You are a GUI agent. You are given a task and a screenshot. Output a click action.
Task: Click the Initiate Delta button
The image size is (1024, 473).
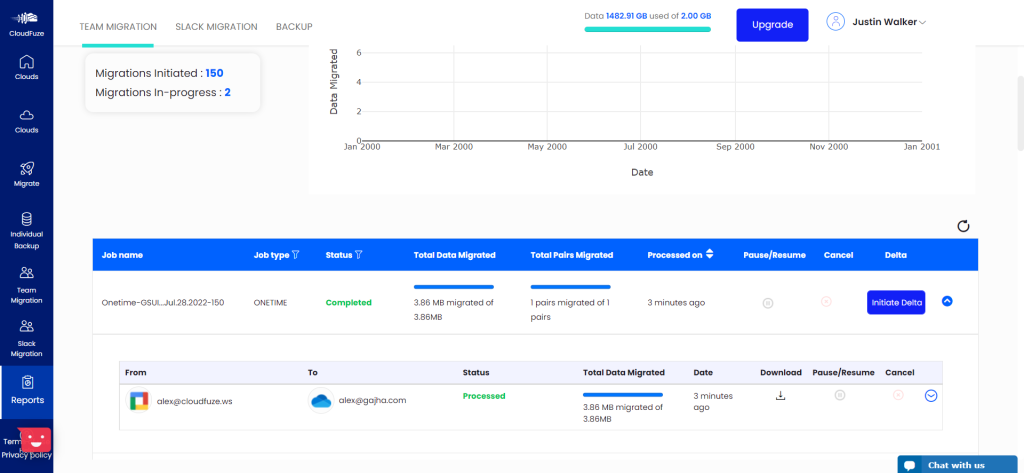[896, 302]
